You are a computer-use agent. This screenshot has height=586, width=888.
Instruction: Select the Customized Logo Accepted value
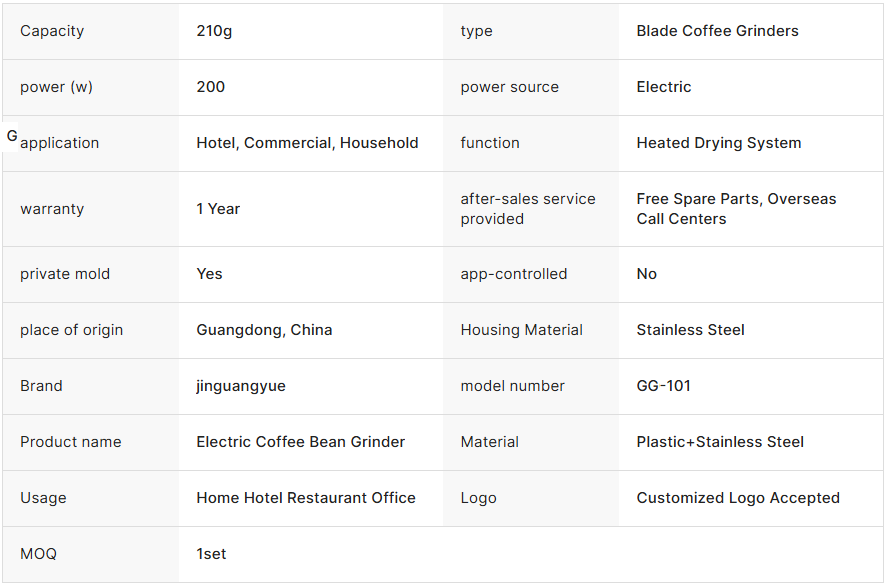coord(738,498)
